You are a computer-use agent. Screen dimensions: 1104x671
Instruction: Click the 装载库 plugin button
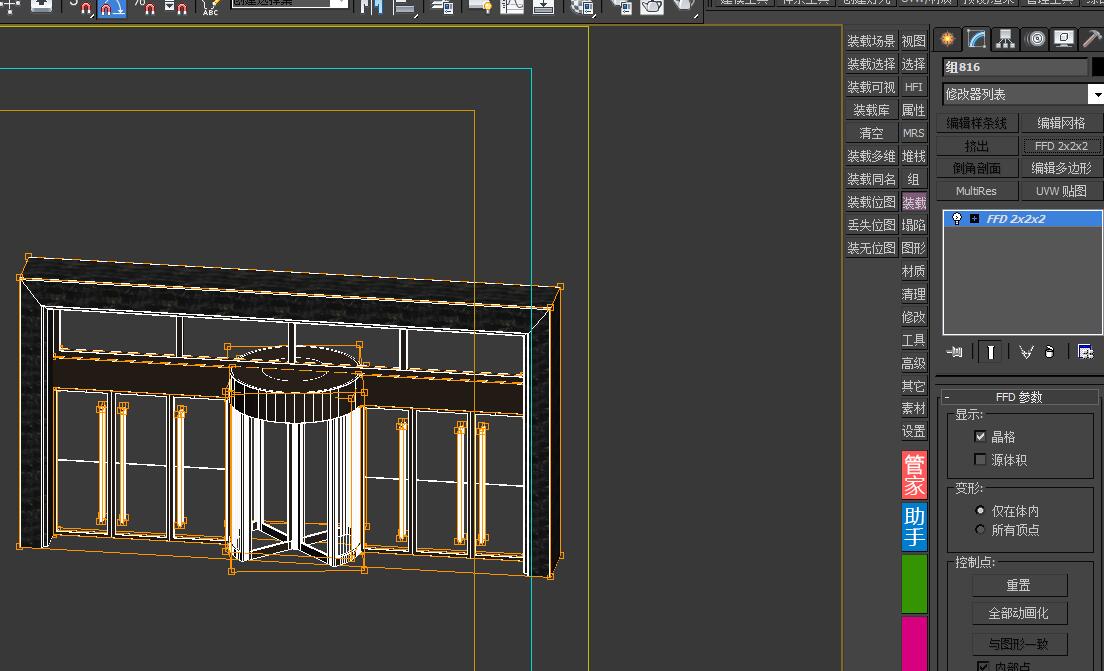(x=871, y=110)
